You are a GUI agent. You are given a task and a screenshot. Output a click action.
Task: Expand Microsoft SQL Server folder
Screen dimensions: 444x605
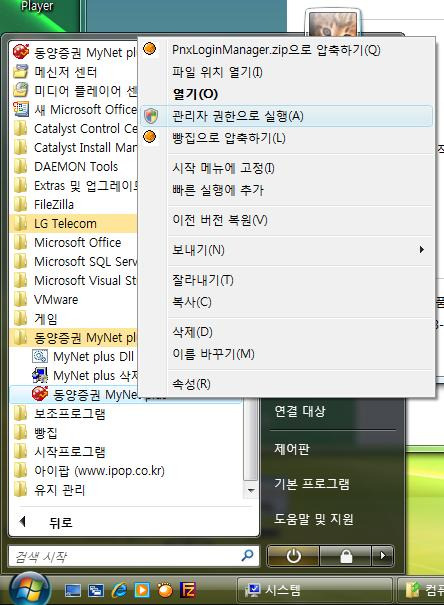tap(73, 262)
